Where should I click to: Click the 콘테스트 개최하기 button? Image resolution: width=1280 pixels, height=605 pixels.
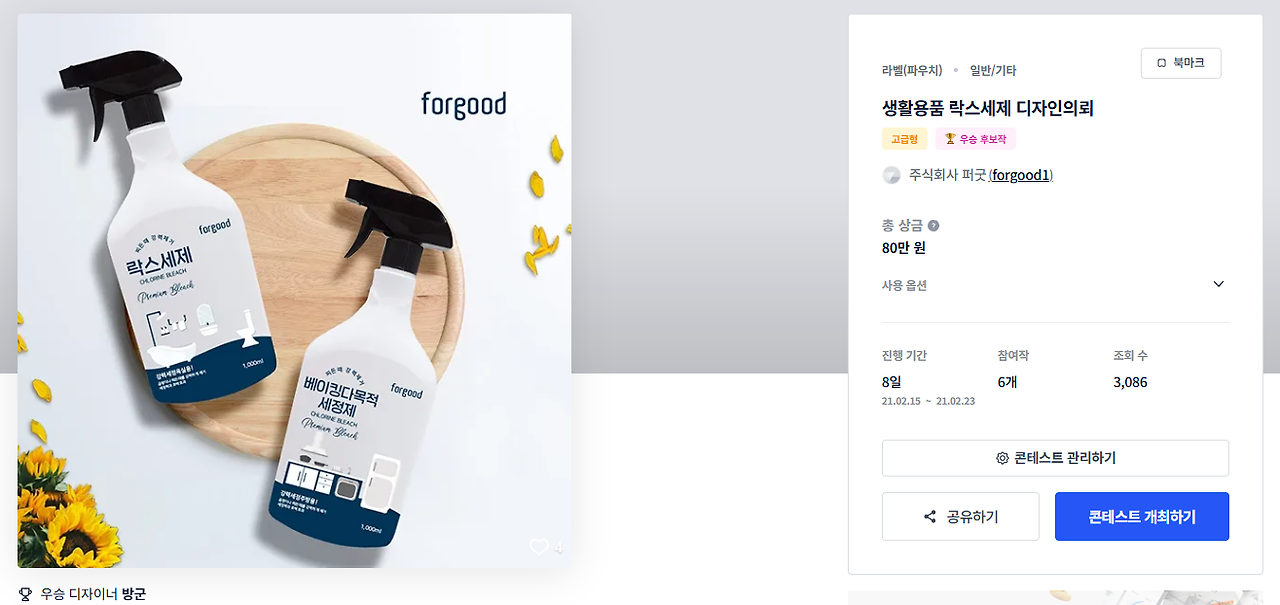(x=1142, y=516)
